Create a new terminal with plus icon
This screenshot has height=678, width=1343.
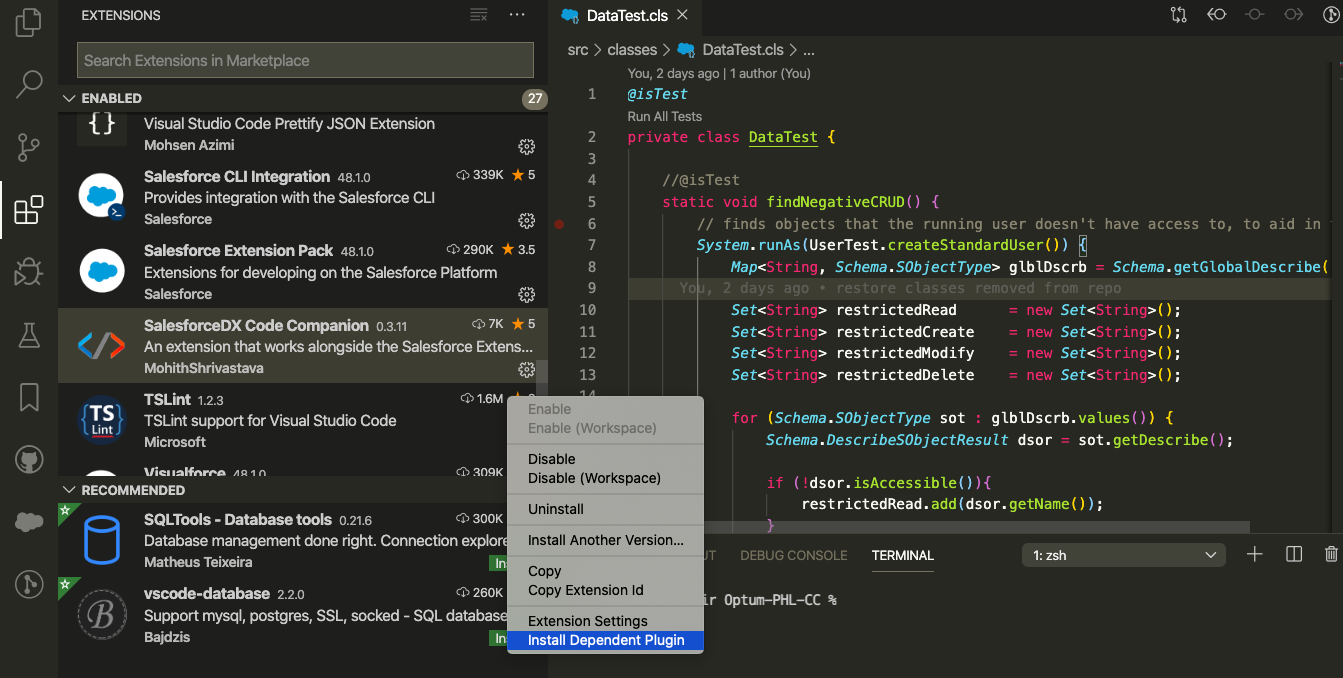pyautogui.click(x=1254, y=554)
